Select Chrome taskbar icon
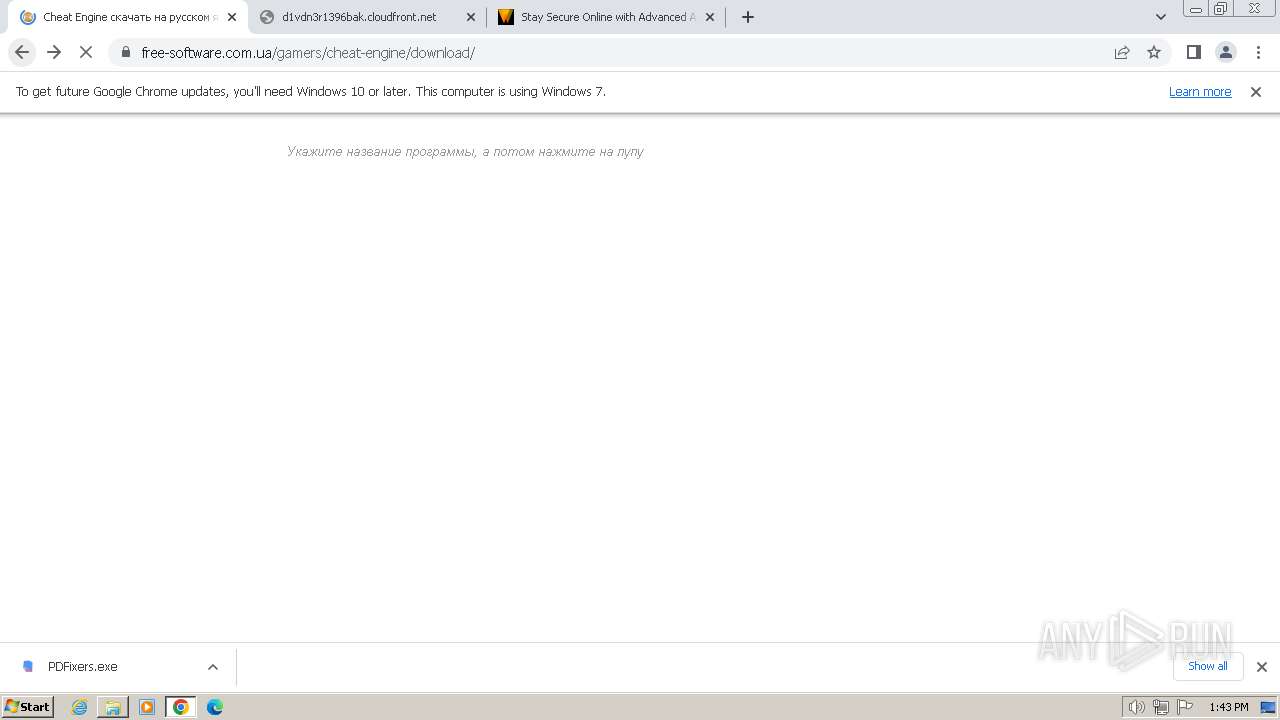 (x=181, y=707)
